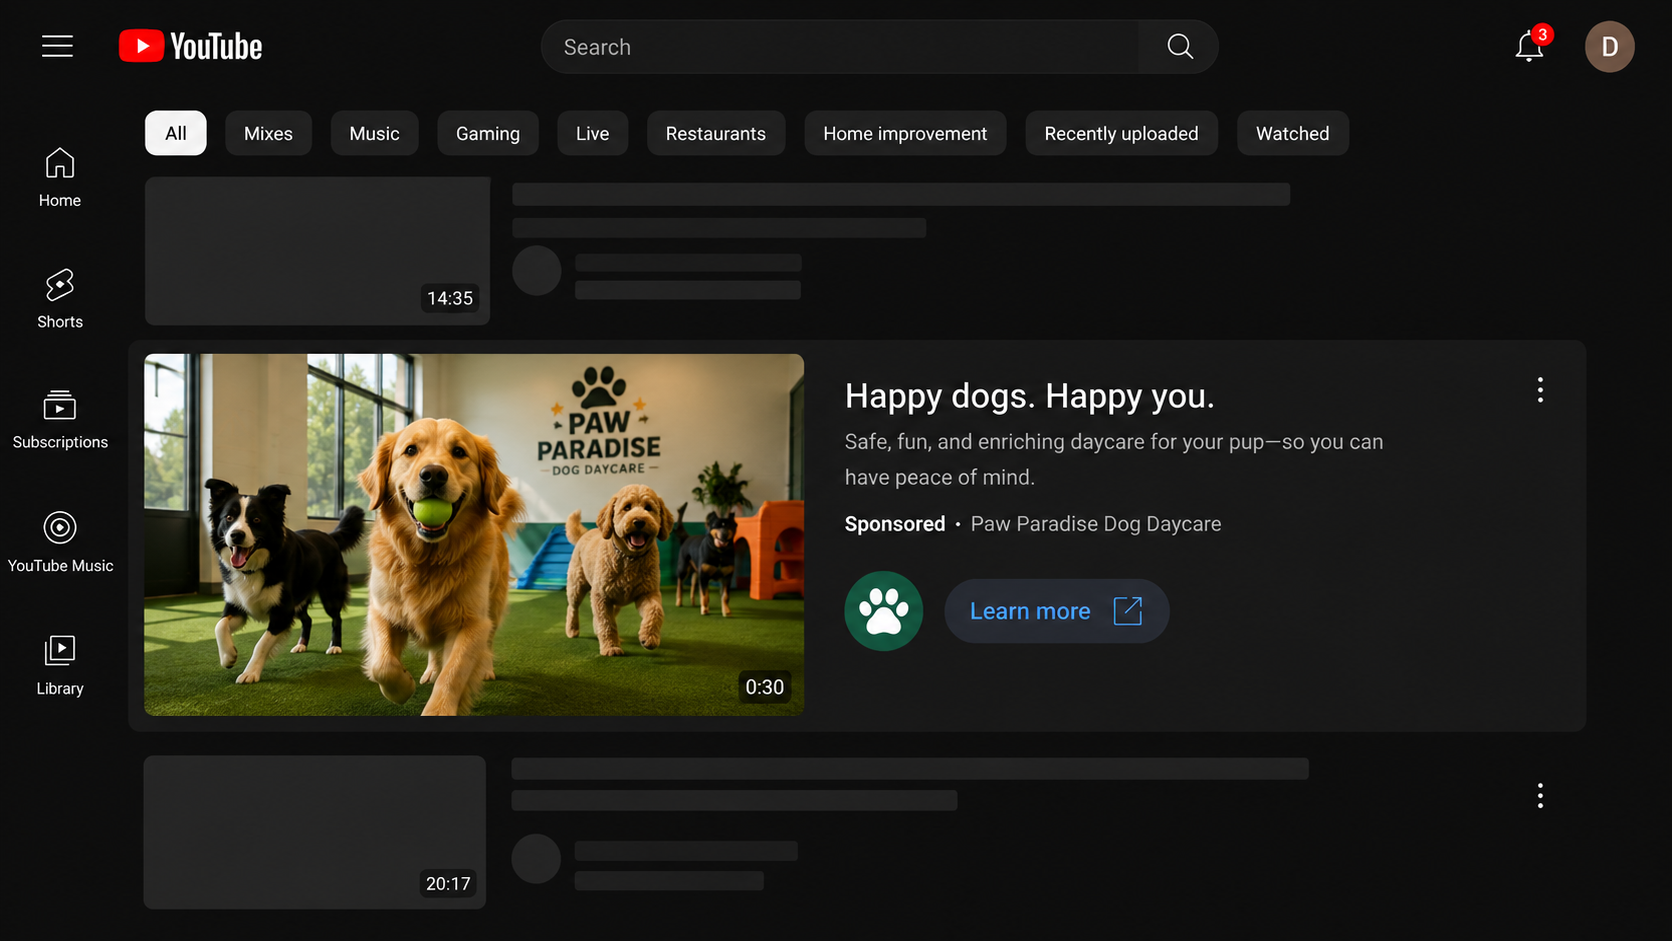Click the Paw Paradise Dog Daycare advertiser name
1672x941 pixels.
coord(1096,524)
